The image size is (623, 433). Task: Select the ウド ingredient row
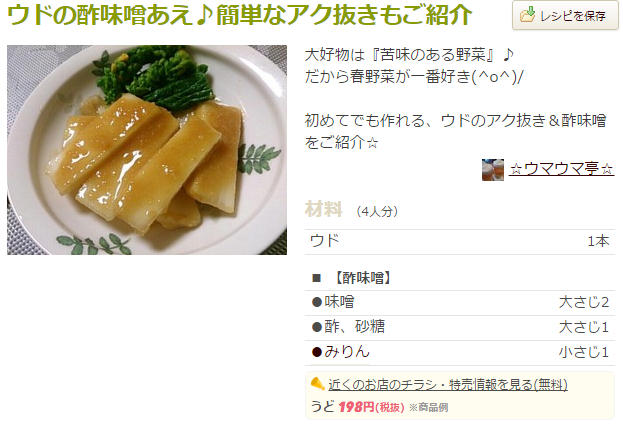[x=460, y=242]
